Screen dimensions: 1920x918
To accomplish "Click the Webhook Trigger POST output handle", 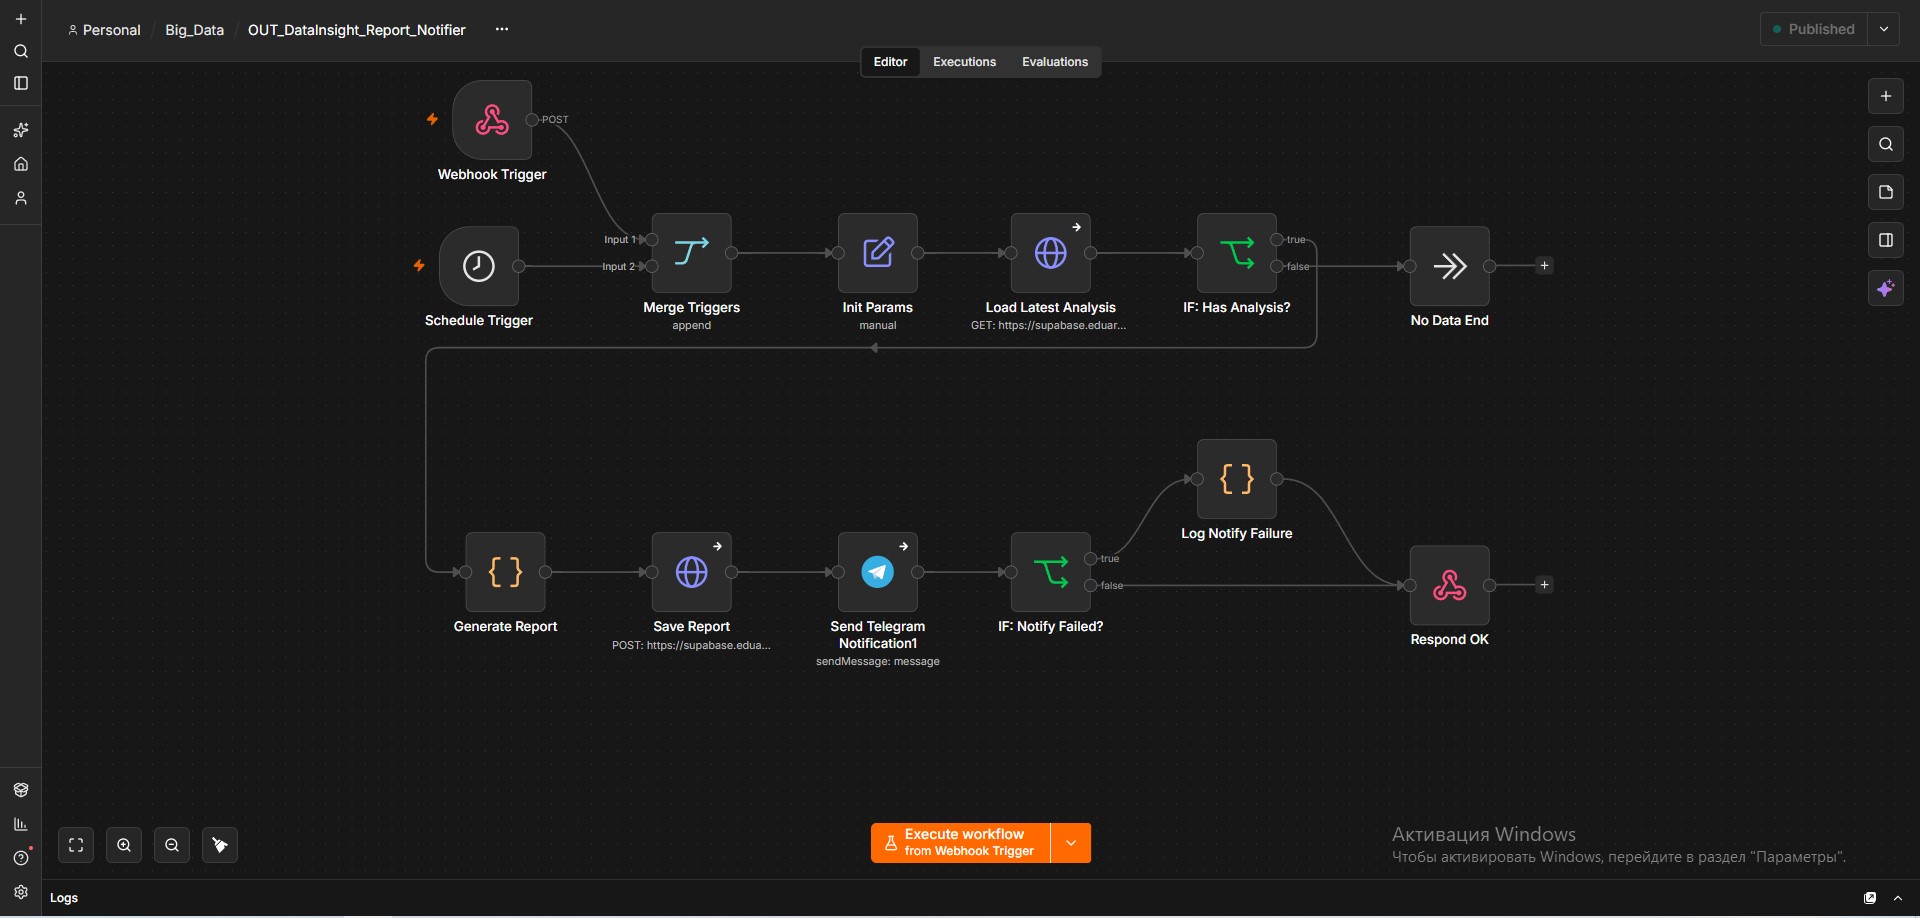I will 532,120.
